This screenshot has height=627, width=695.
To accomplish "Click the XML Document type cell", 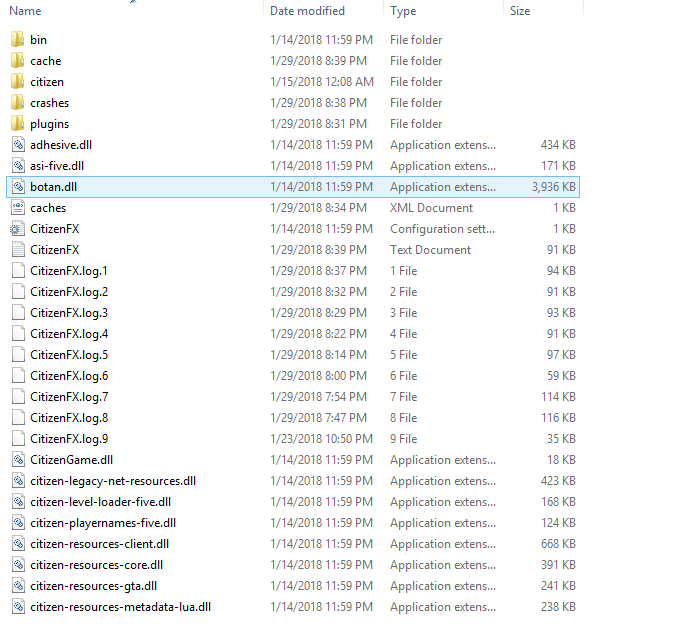I will (x=431, y=208).
